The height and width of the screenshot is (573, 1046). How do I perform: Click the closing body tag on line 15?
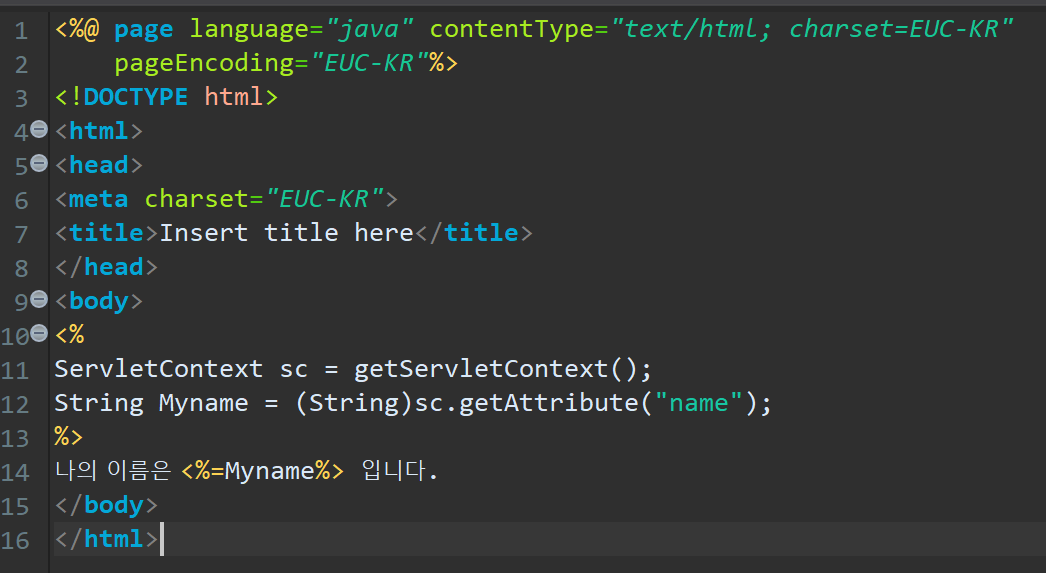(106, 505)
